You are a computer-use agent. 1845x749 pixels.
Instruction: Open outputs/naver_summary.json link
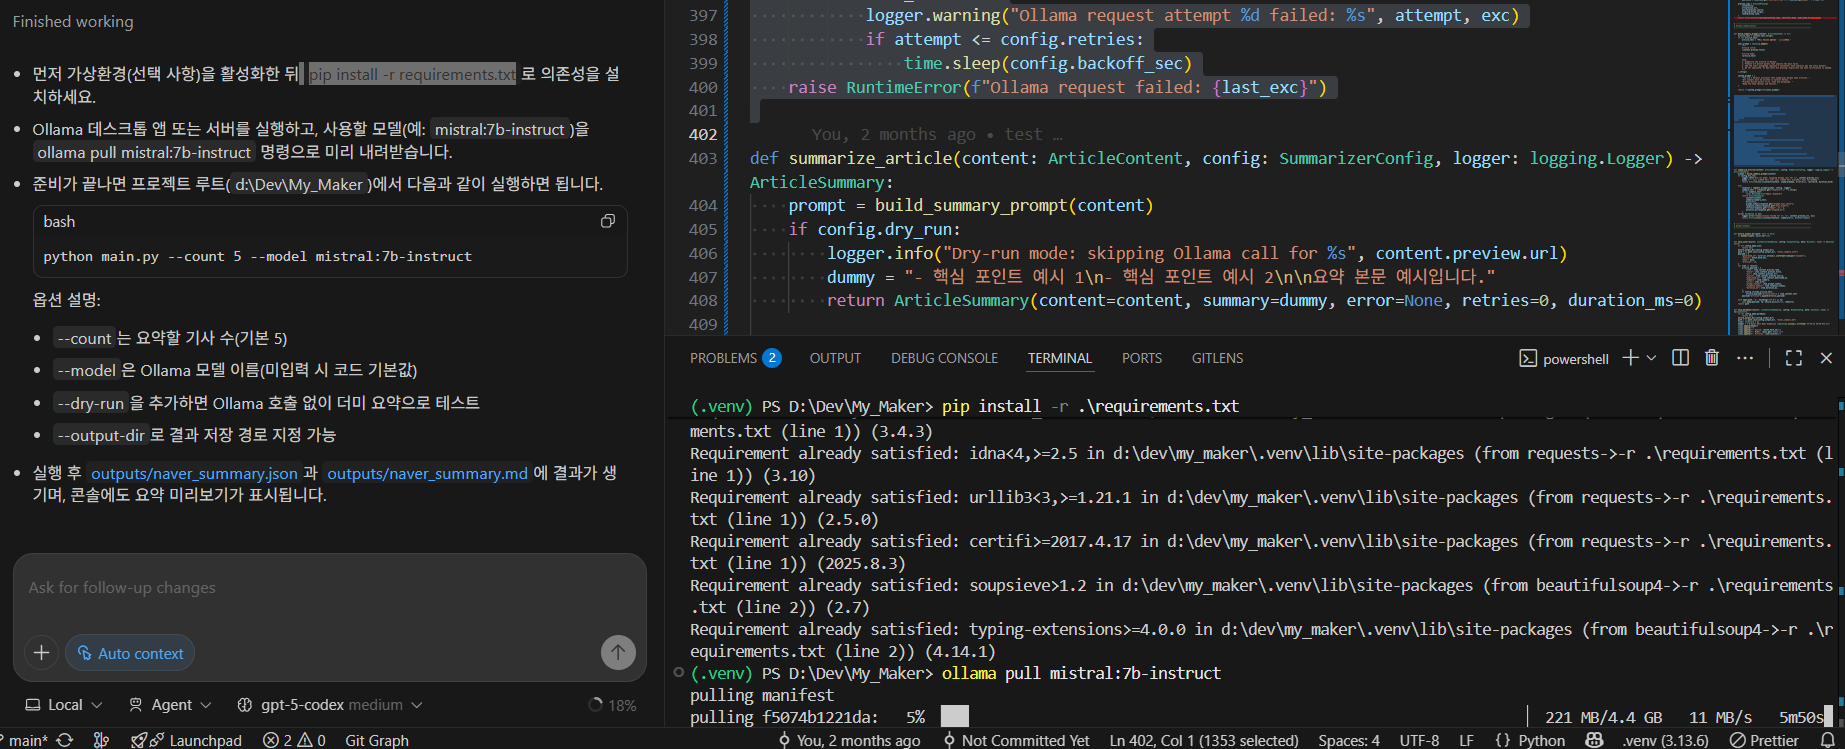(194, 473)
